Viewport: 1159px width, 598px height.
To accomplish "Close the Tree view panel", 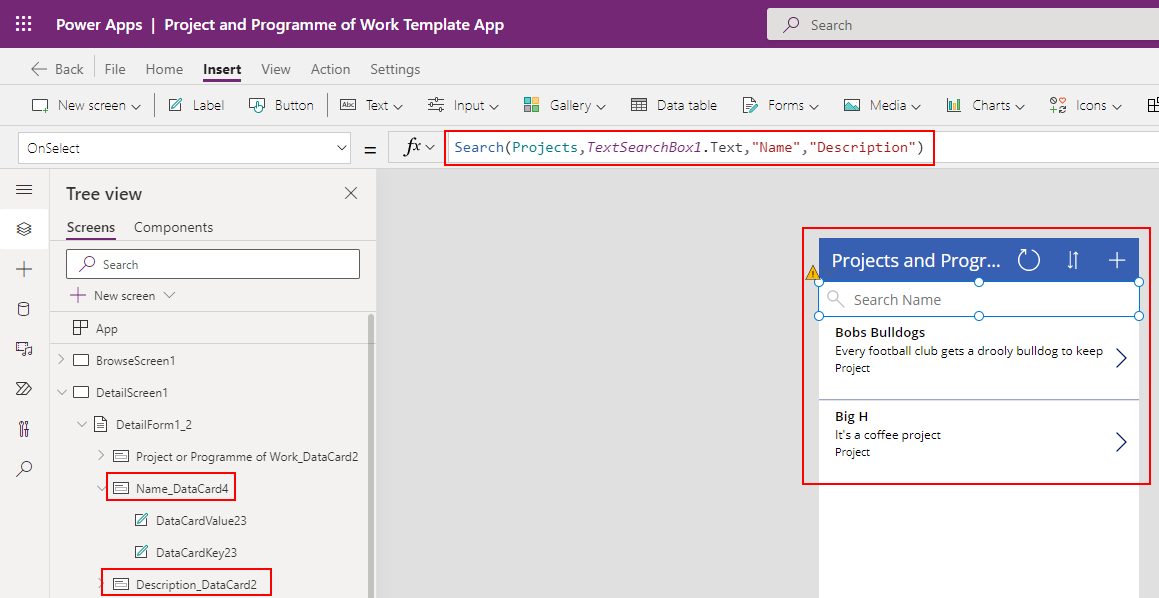I will pos(351,194).
